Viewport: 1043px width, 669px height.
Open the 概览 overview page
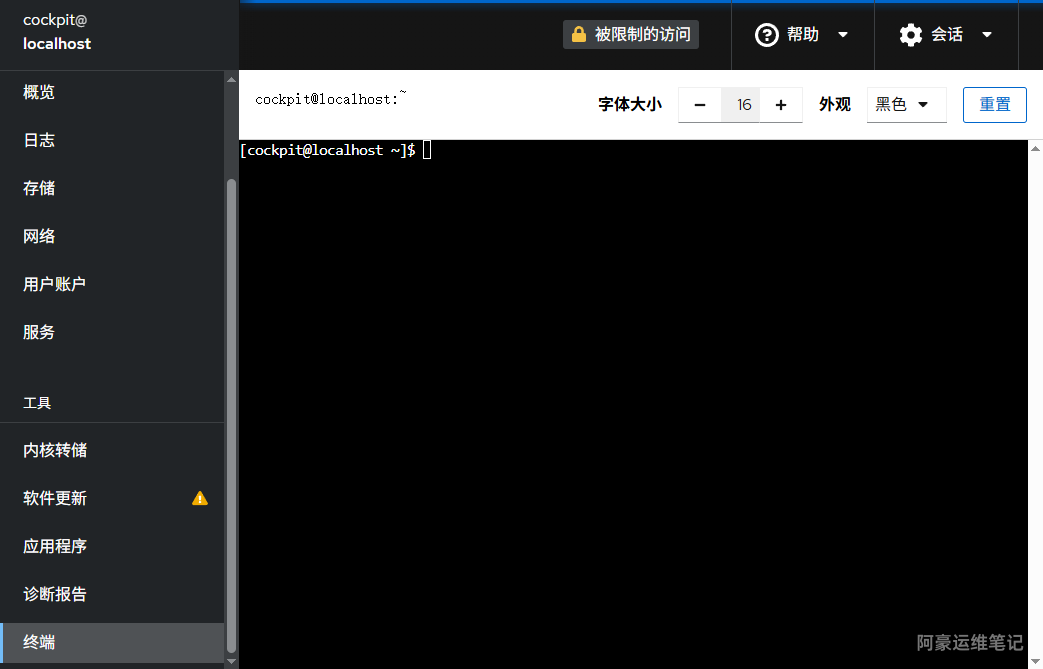pyautogui.click(x=112, y=92)
